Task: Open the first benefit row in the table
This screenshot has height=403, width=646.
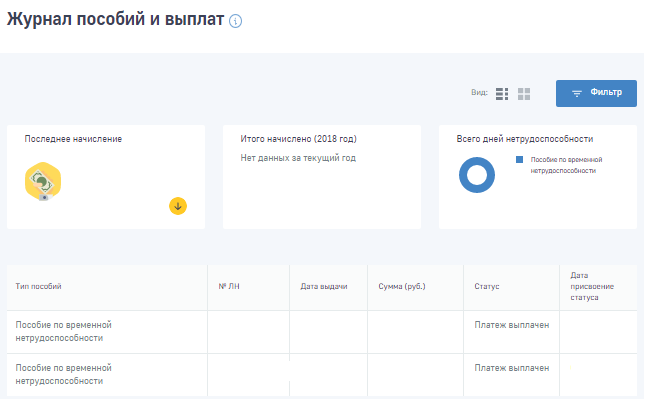Action: click(64, 331)
